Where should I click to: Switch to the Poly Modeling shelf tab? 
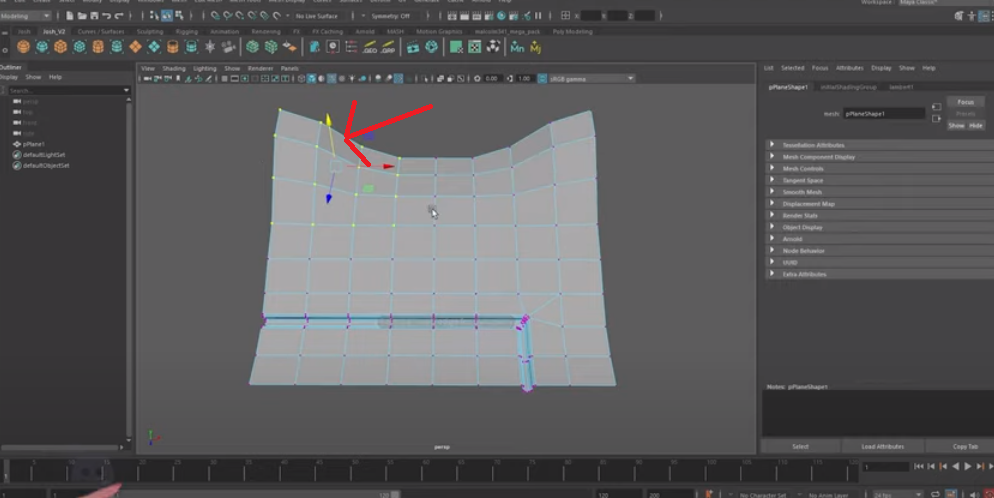click(572, 32)
